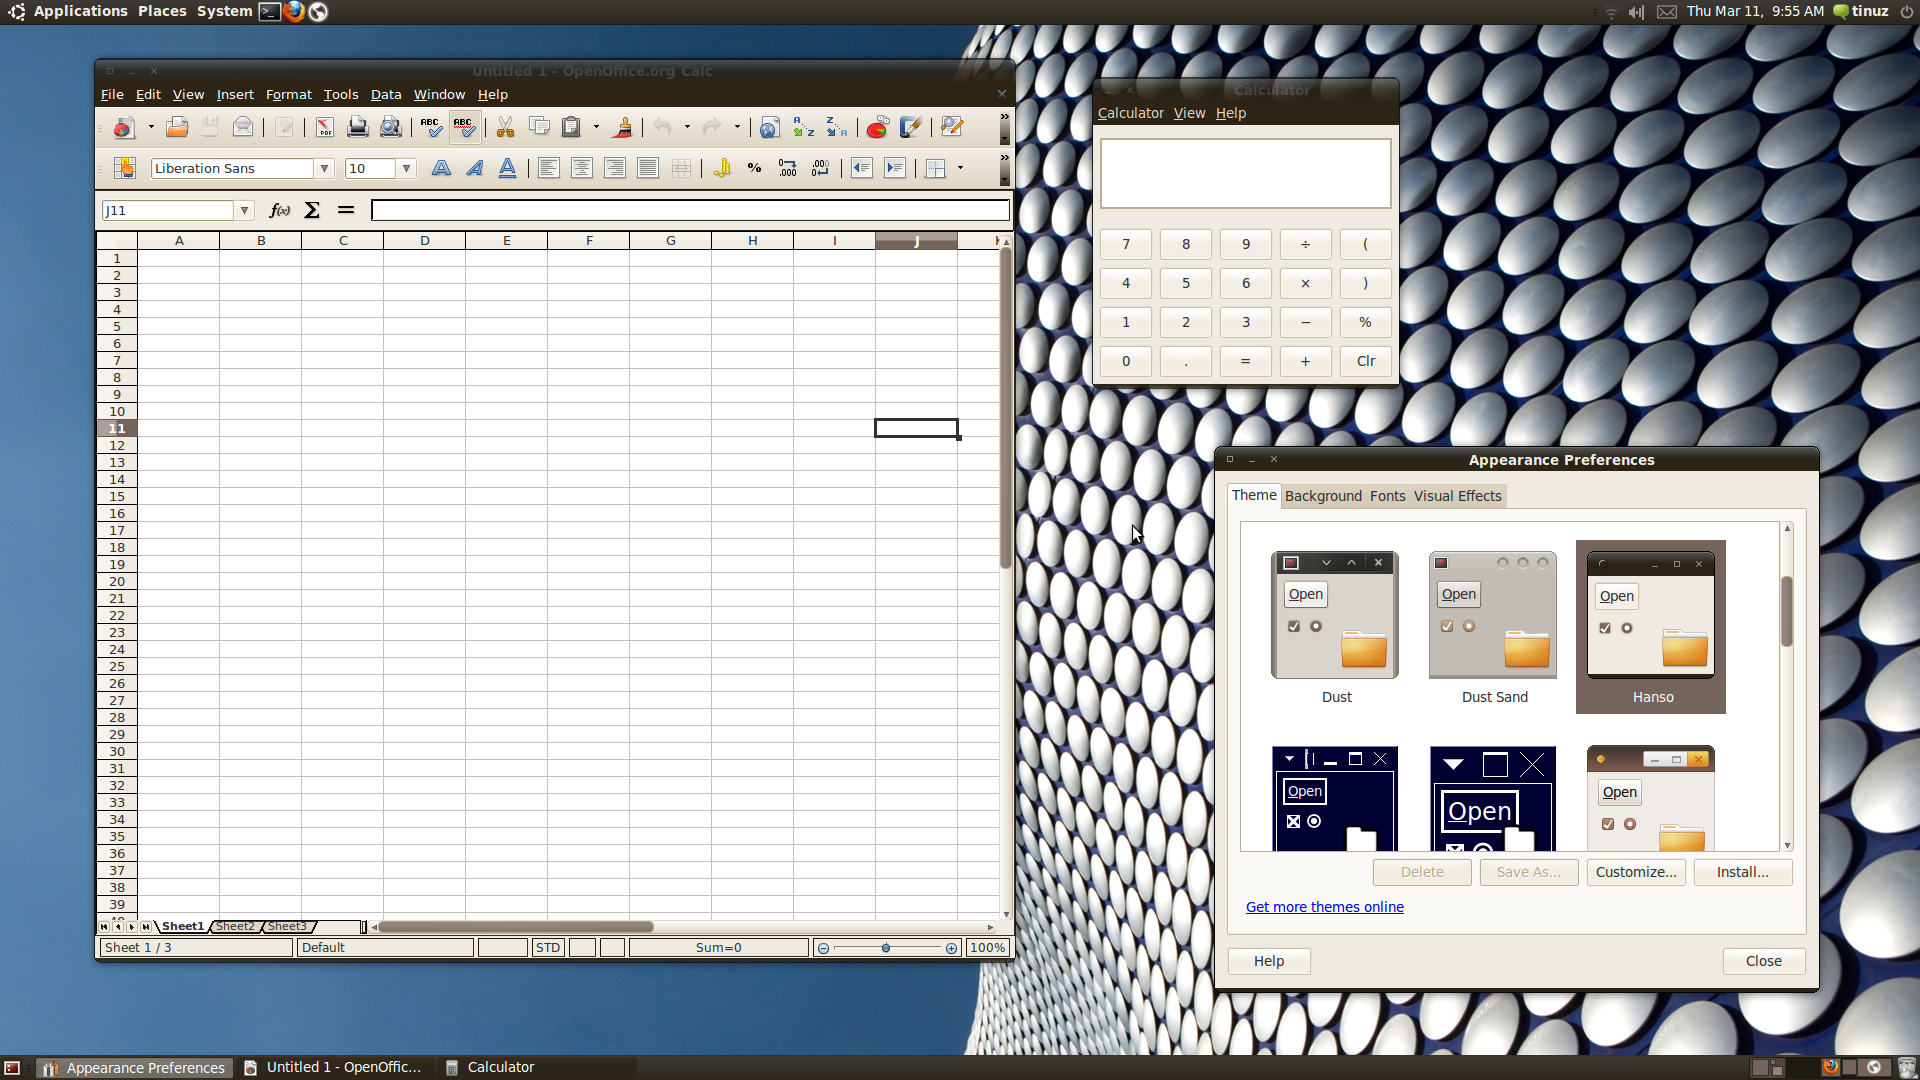Click the zoom in plus on Calc status bar
Screen dimensions: 1920x1080
click(x=951, y=948)
